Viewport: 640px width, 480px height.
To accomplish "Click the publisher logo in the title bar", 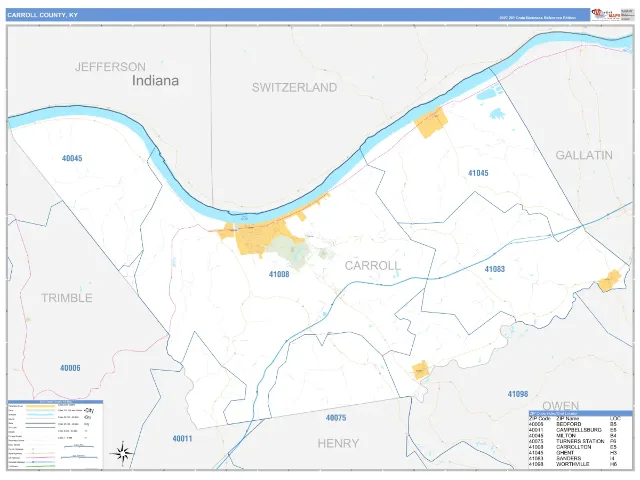I will [x=606, y=15].
